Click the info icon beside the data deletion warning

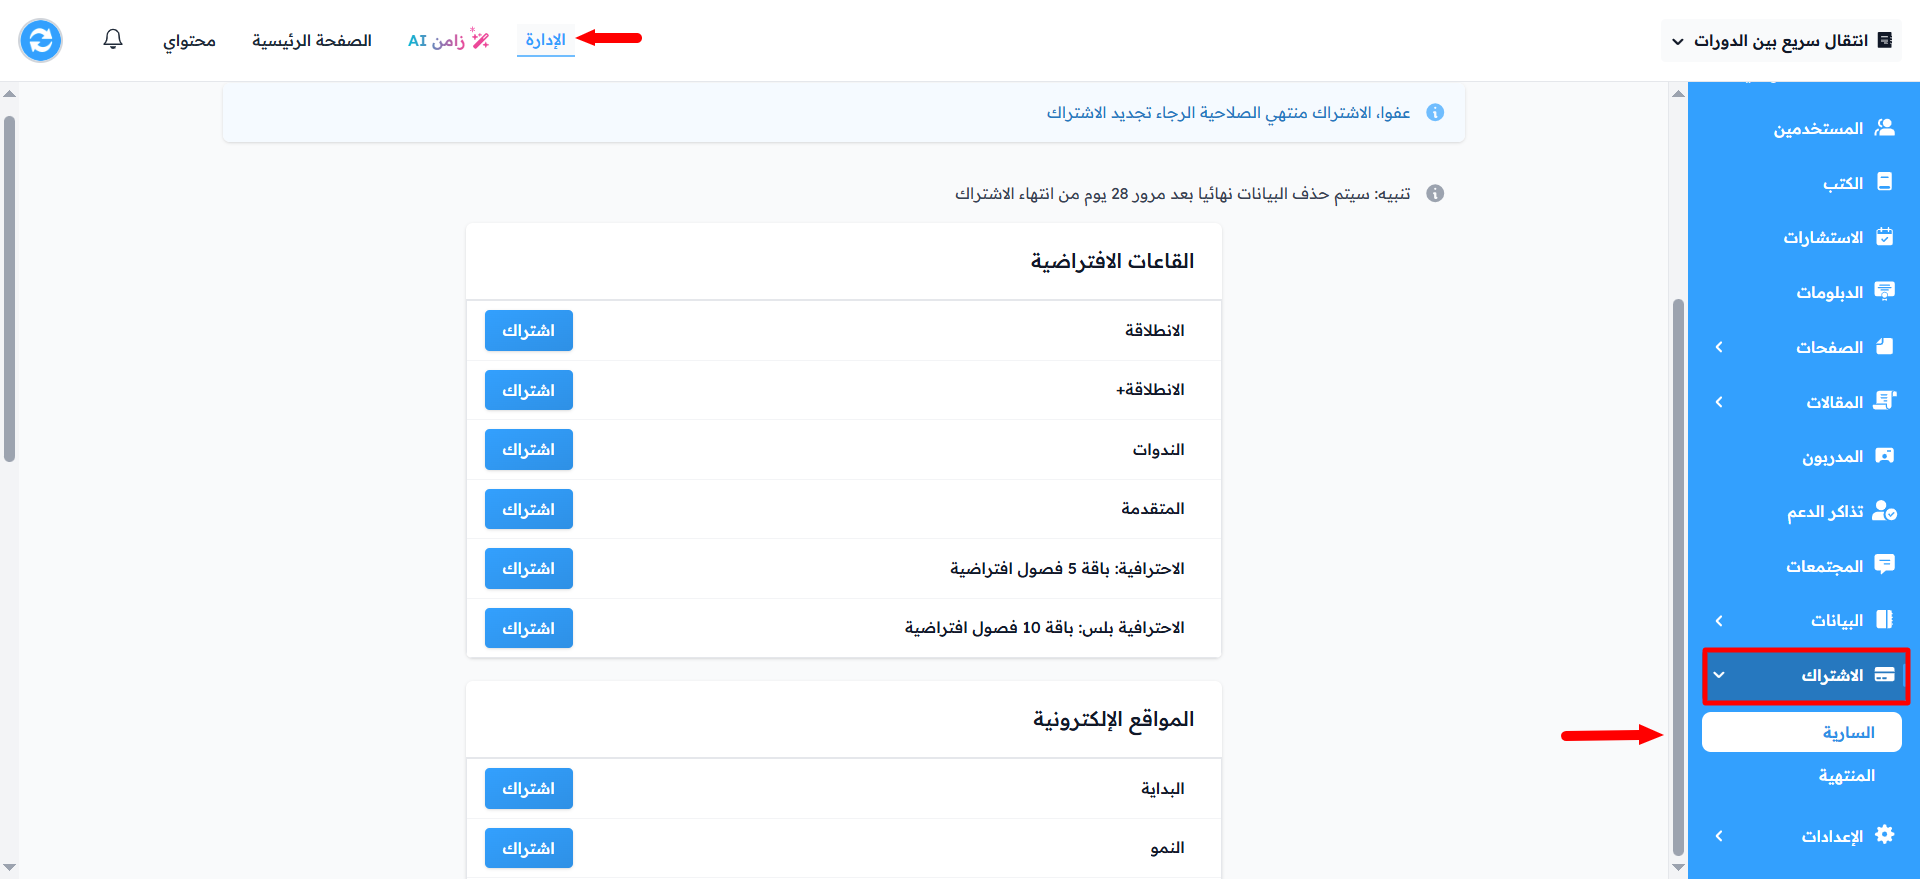(1435, 193)
